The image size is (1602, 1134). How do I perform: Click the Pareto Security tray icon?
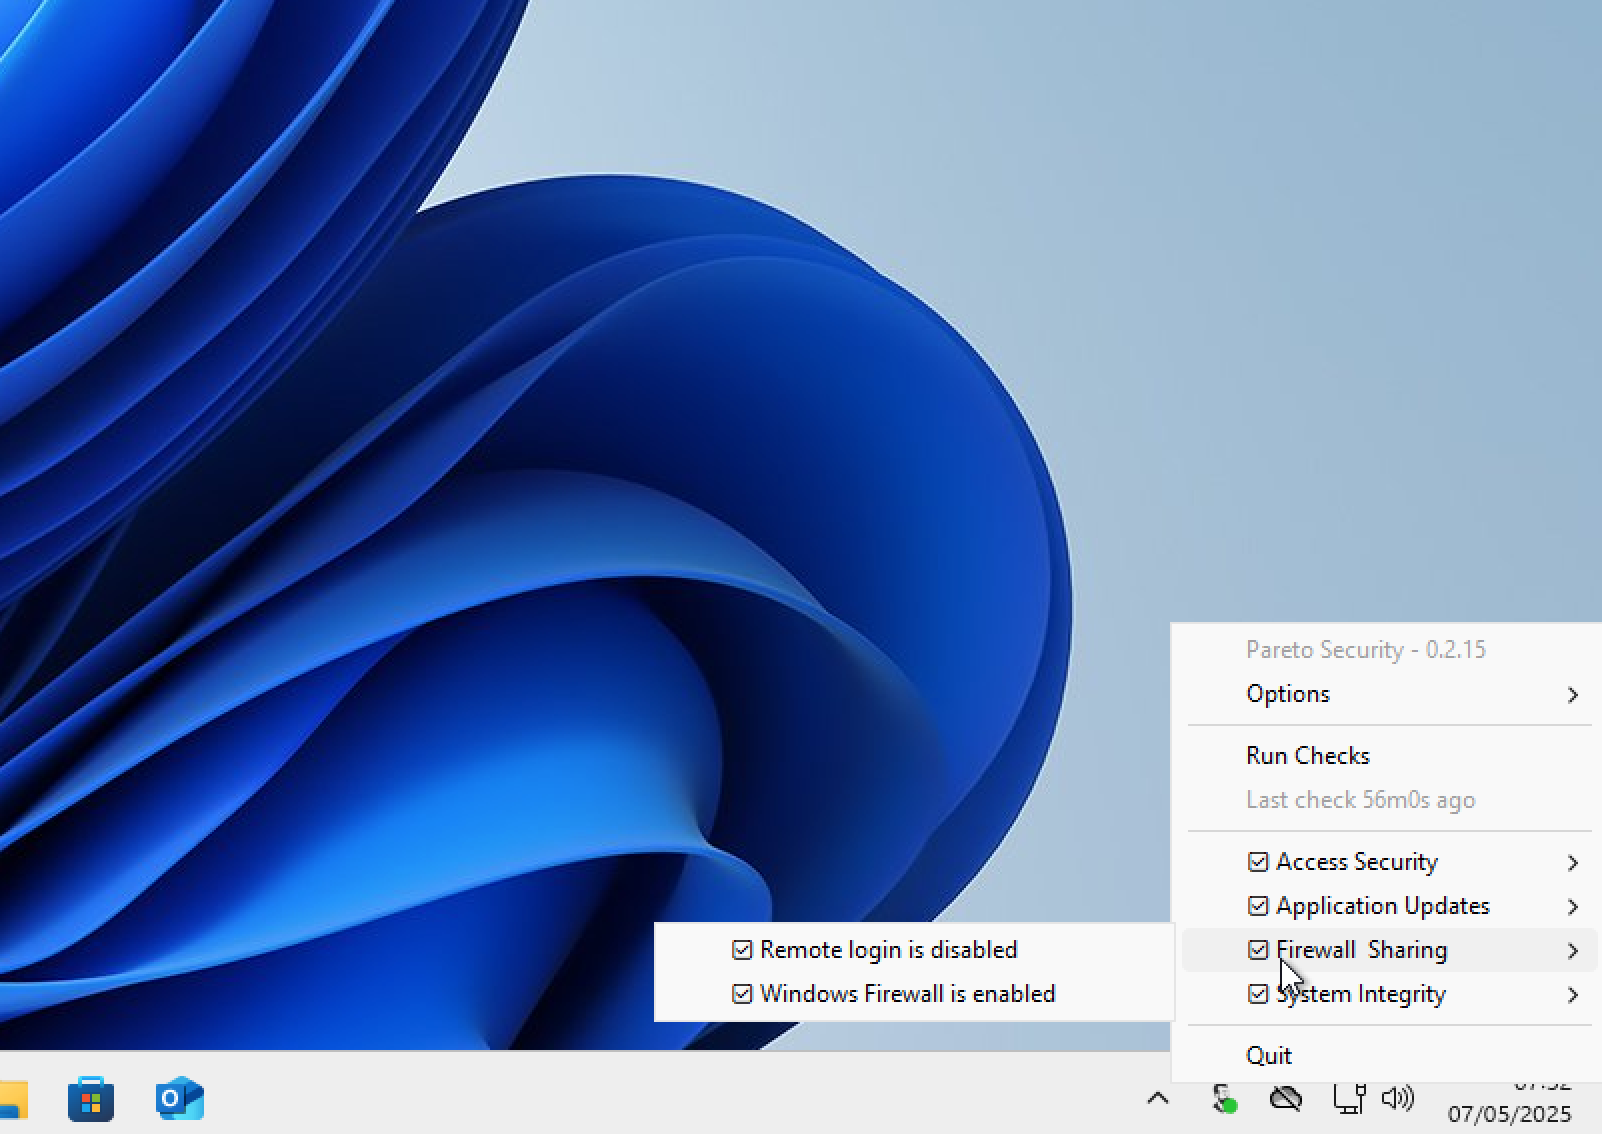(1224, 1099)
